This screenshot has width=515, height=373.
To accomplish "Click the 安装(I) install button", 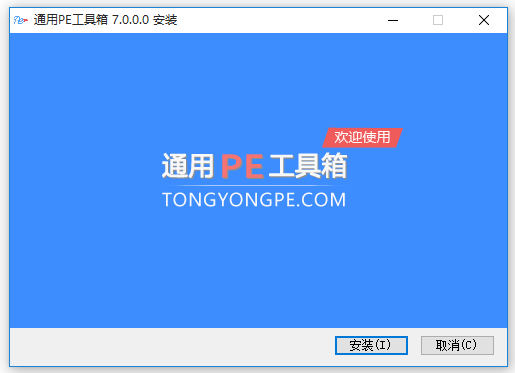I will point(371,345).
